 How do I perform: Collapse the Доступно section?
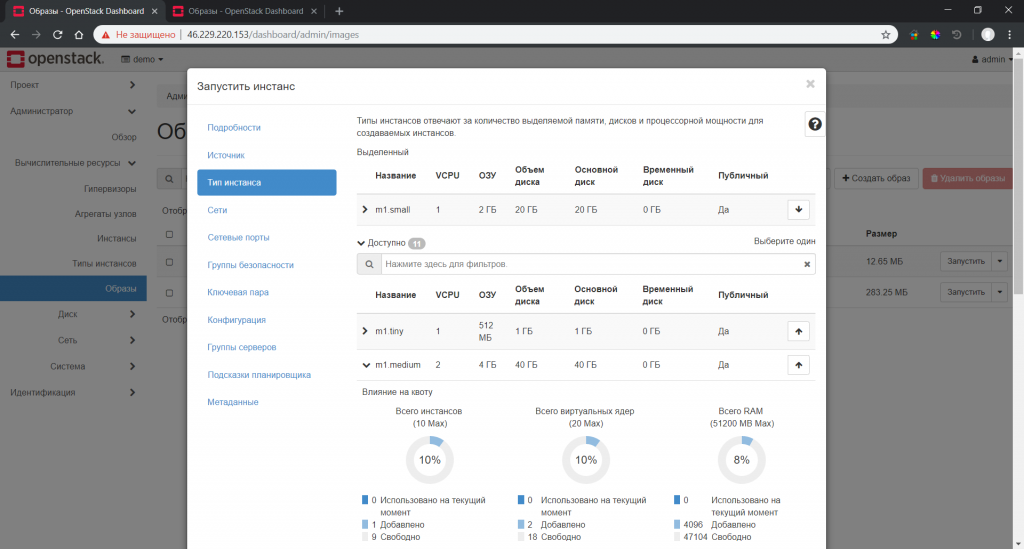coord(361,243)
